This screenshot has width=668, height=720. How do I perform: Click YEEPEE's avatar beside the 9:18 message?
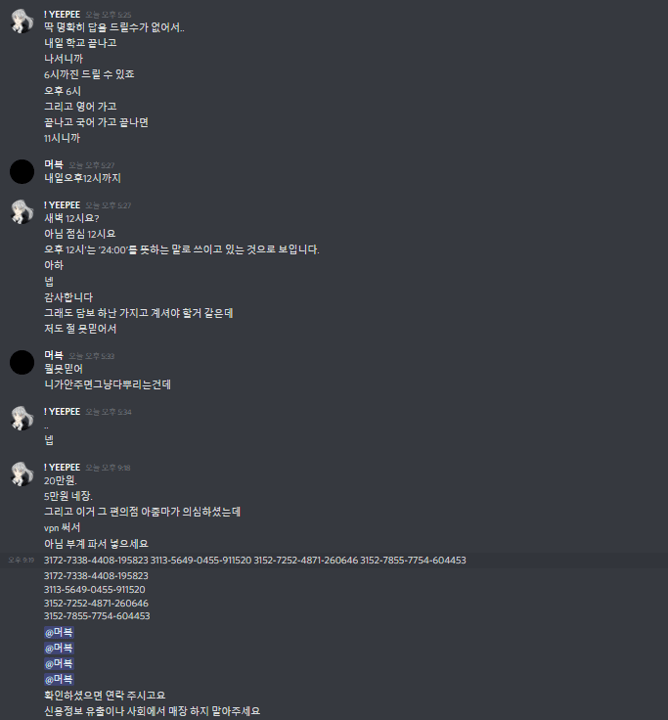click(x=22, y=474)
